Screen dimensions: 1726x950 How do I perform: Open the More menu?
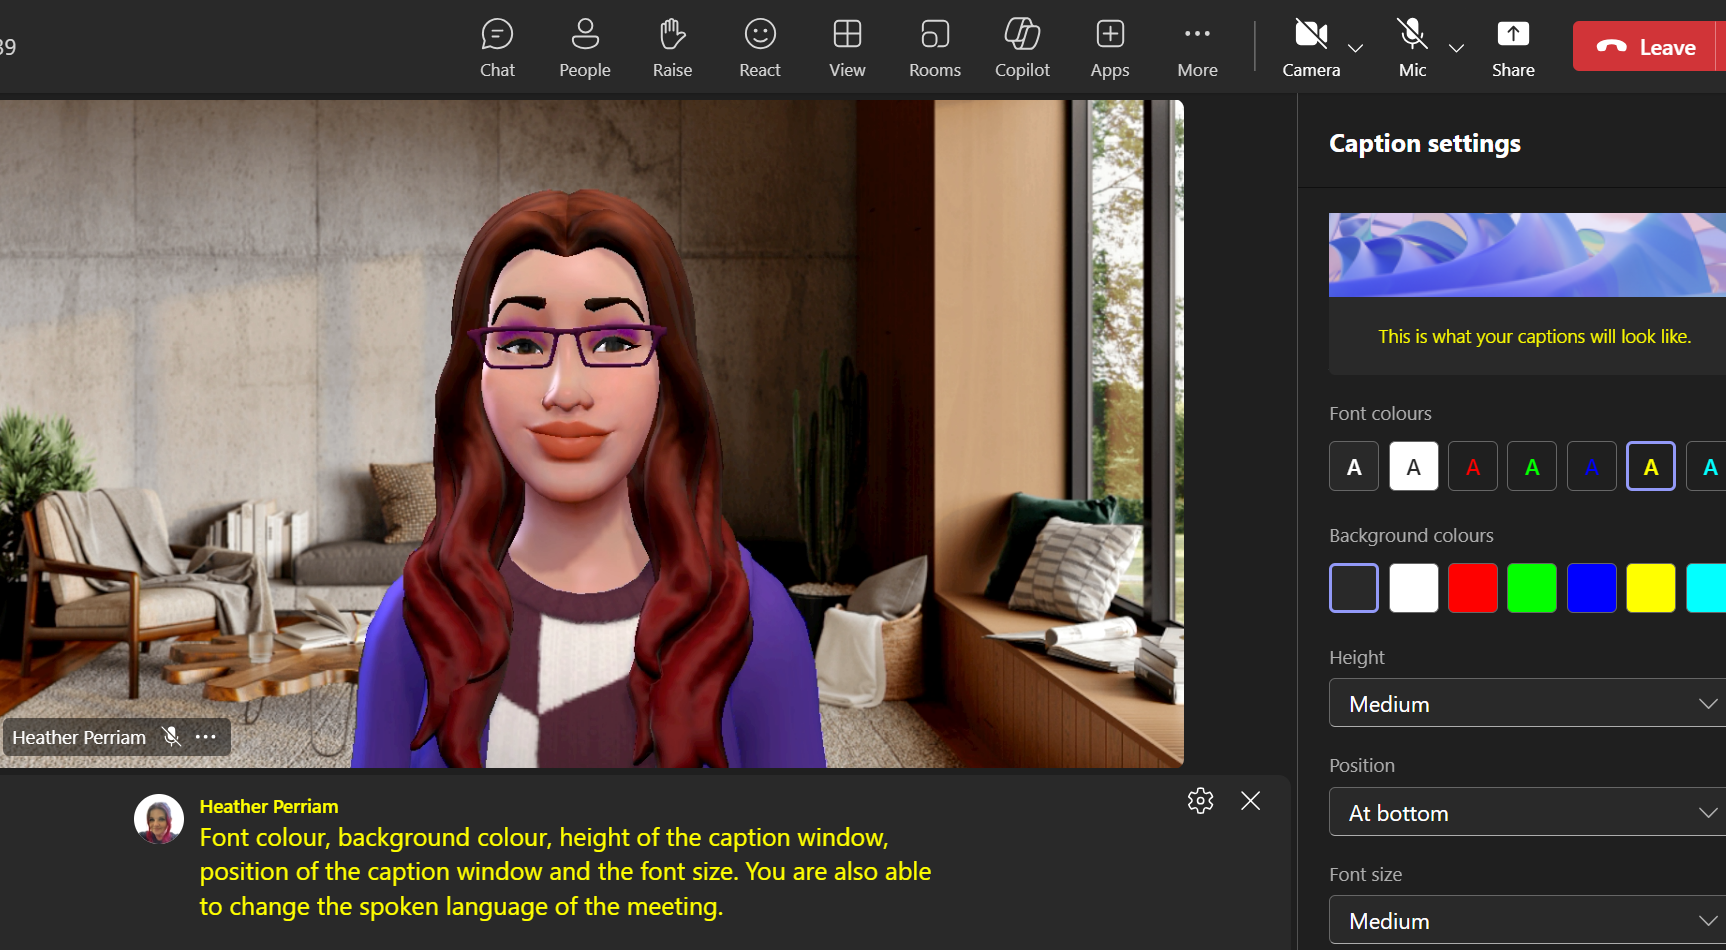click(1197, 46)
